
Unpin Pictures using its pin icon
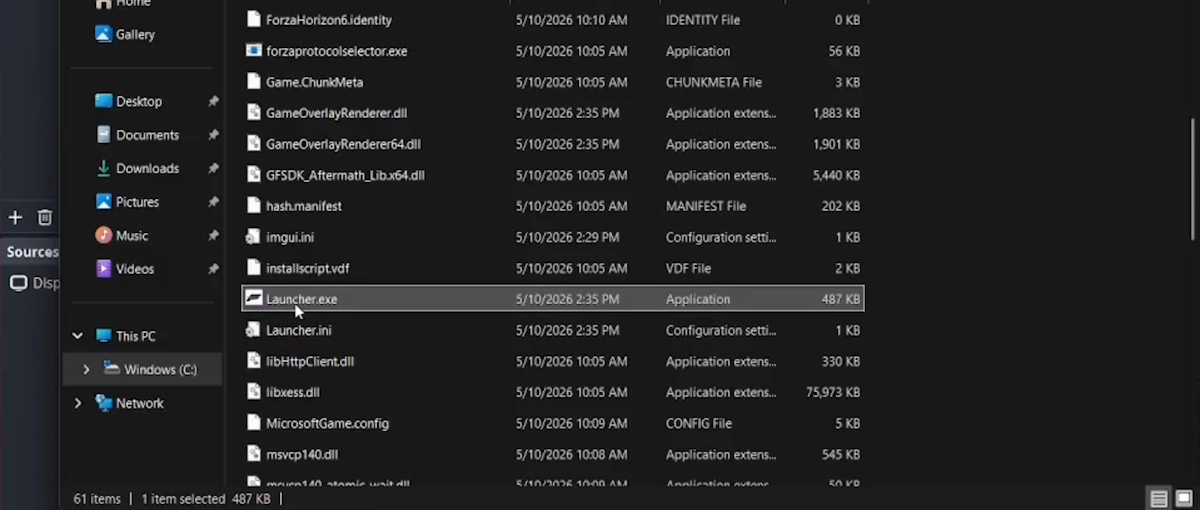(213, 202)
